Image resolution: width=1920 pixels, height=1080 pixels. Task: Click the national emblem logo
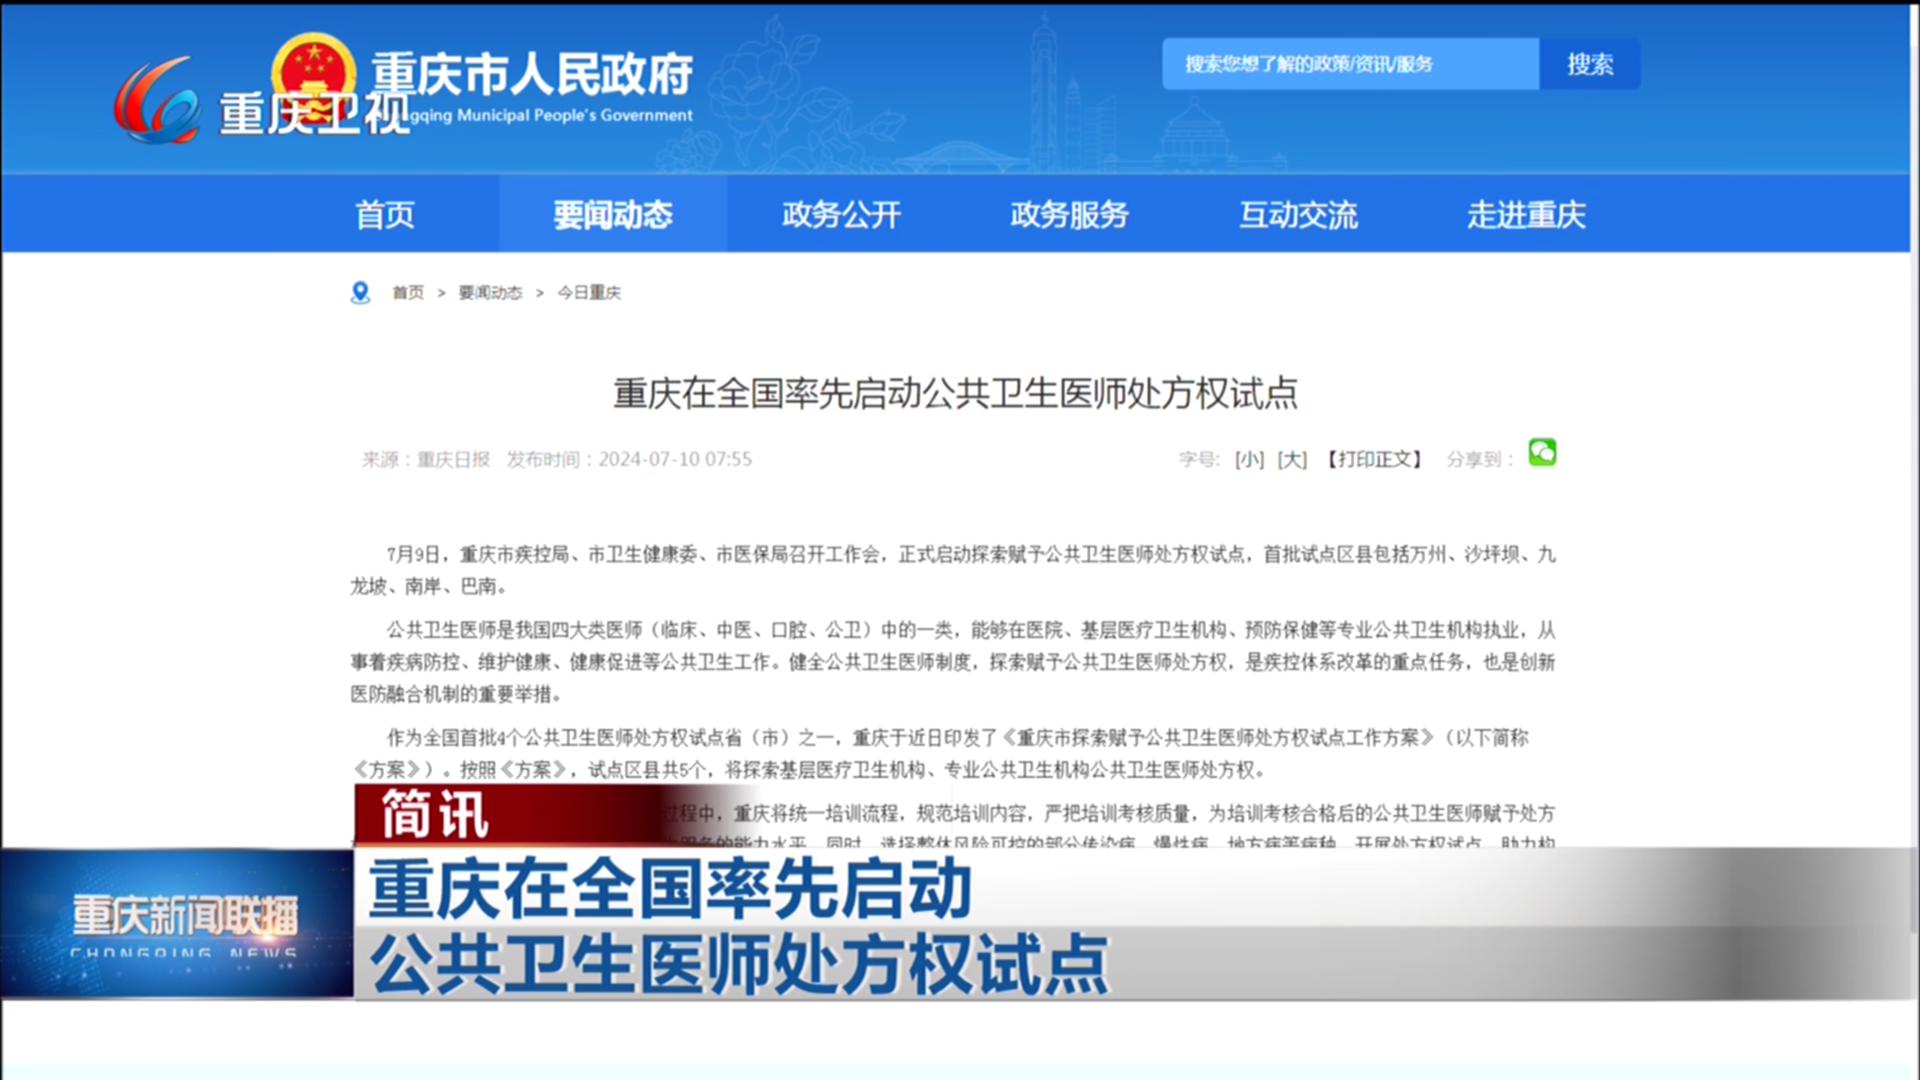click(x=314, y=68)
